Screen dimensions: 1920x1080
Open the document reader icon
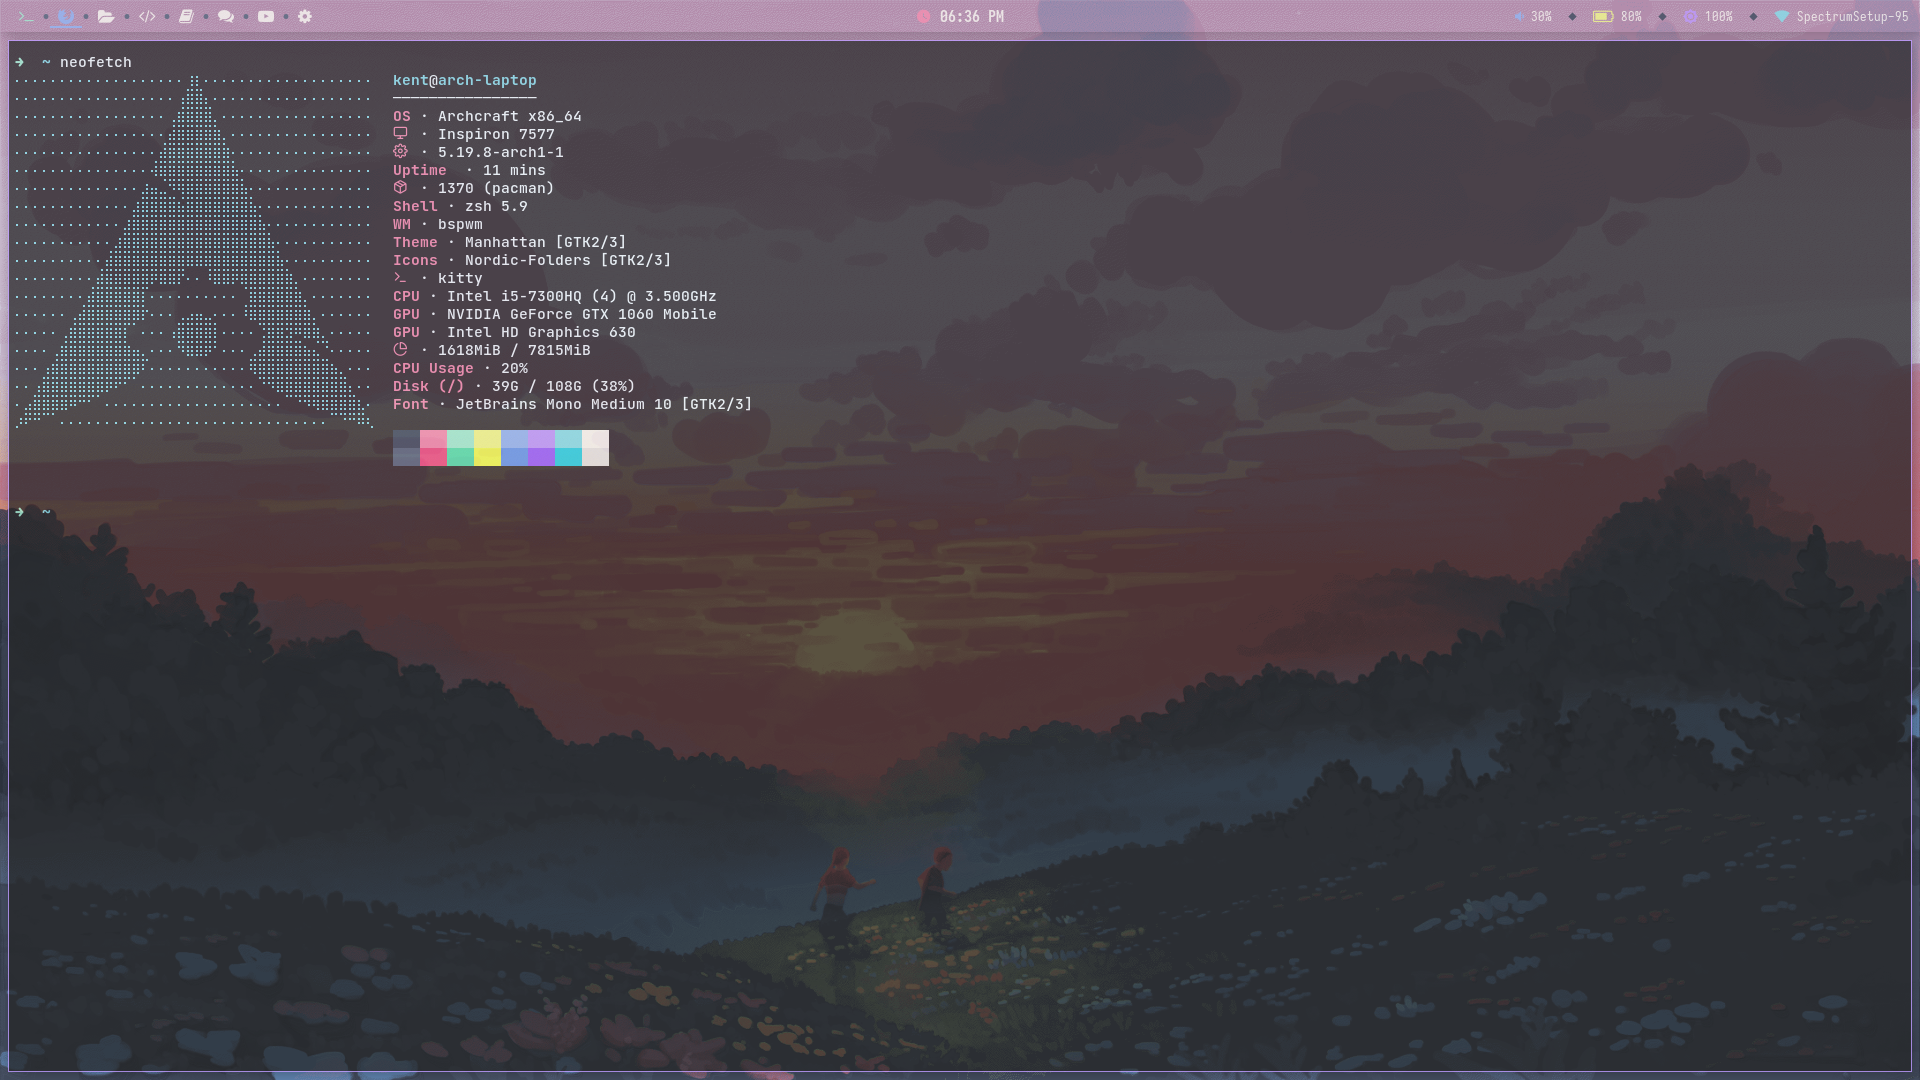(186, 16)
